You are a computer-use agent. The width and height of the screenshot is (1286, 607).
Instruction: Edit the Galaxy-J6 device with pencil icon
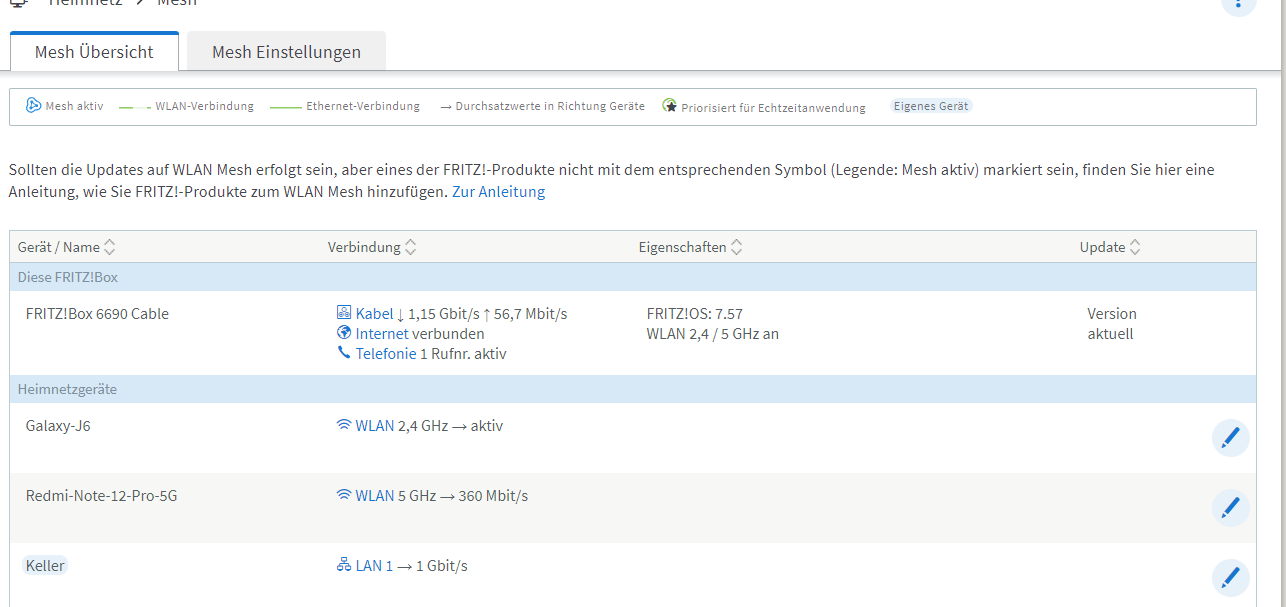[1231, 438]
